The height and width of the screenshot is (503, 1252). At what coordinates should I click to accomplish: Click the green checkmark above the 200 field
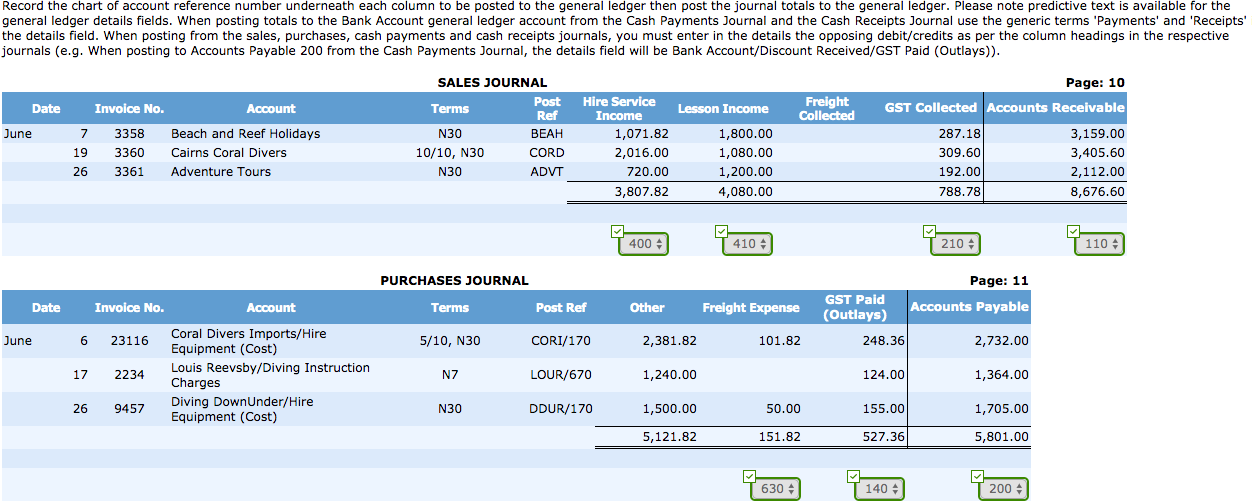click(977, 477)
